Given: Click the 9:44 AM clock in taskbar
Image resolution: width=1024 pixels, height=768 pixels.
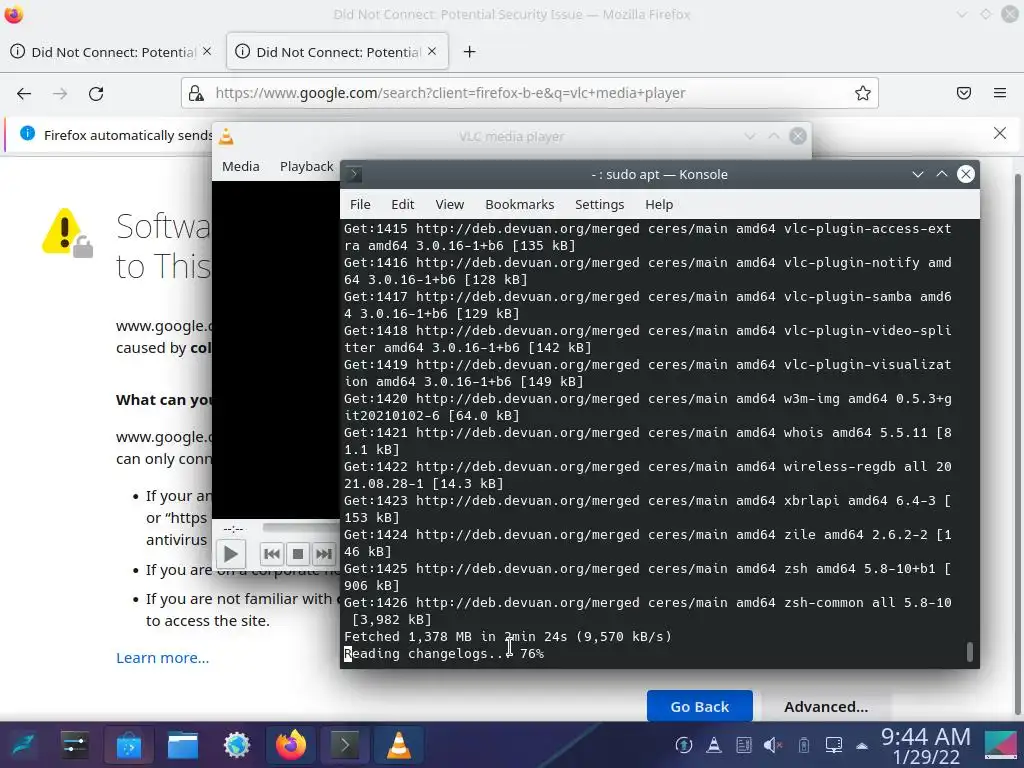Looking at the screenshot, I should click(x=925, y=737).
